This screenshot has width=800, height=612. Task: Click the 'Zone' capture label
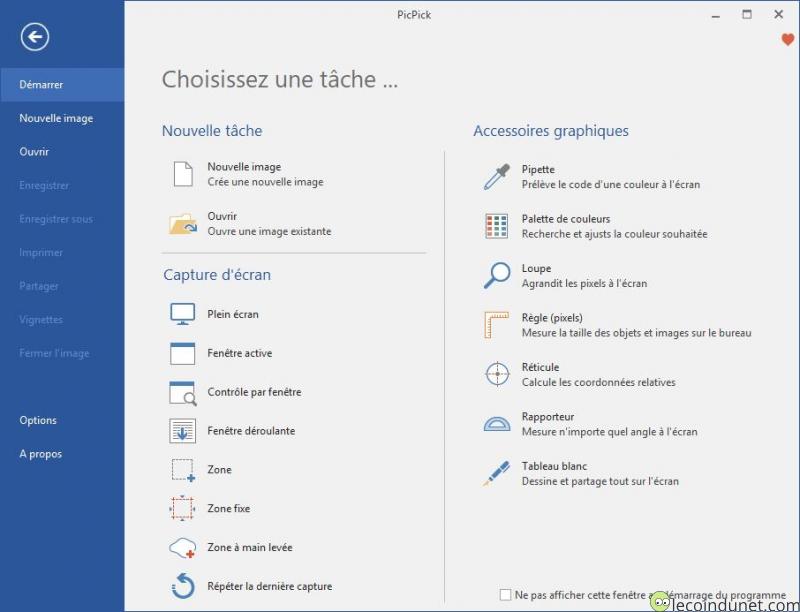219,470
